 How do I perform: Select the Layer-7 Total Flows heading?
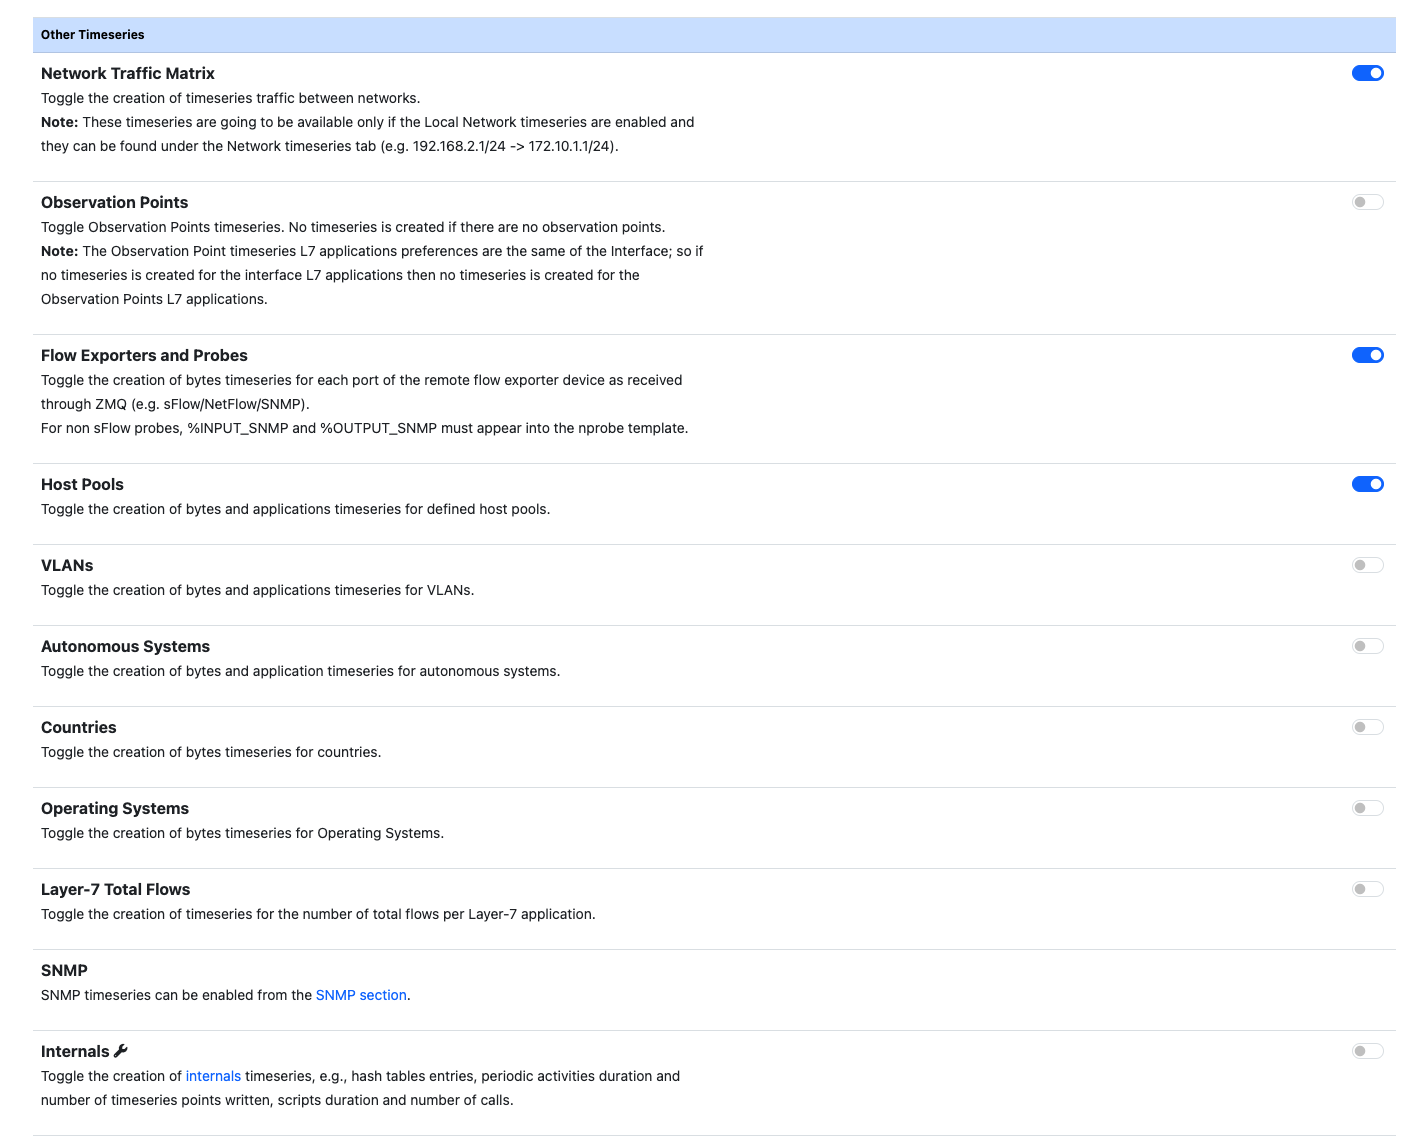pos(115,890)
